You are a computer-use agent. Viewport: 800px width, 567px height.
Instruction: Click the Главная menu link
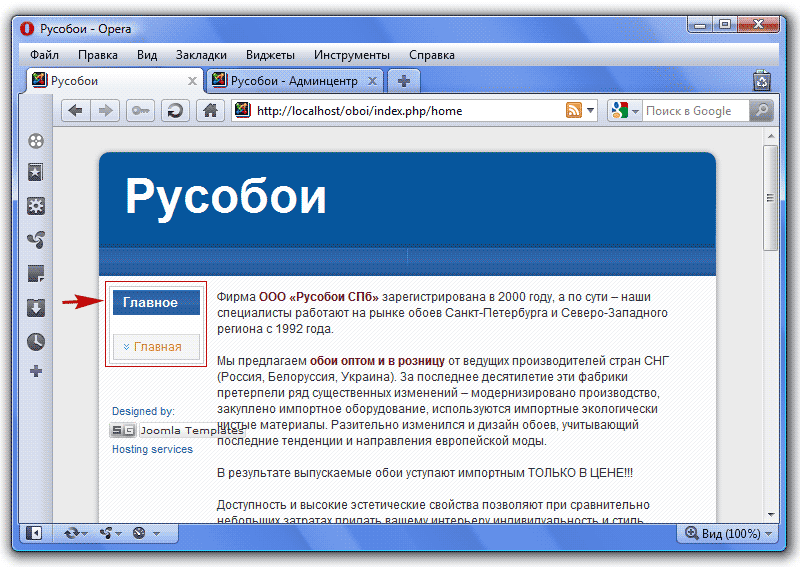click(x=157, y=347)
